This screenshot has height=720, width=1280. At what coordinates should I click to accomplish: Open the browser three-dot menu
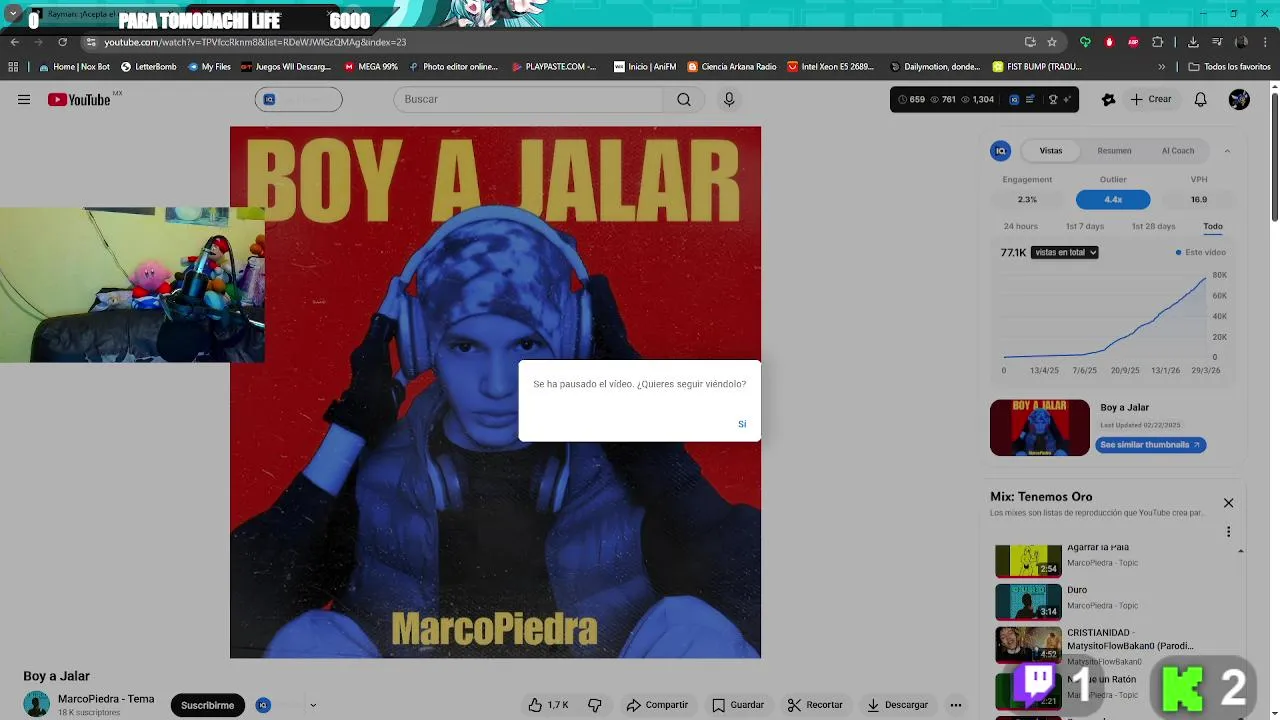(x=1265, y=42)
